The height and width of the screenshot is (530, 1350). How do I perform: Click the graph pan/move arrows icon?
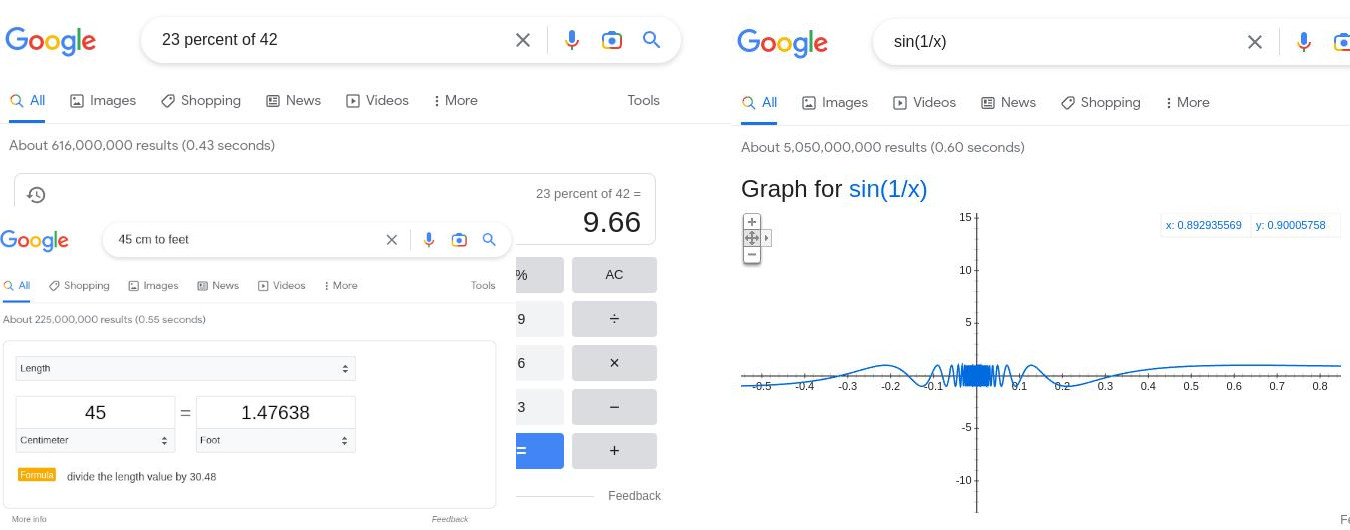[x=752, y=238]
